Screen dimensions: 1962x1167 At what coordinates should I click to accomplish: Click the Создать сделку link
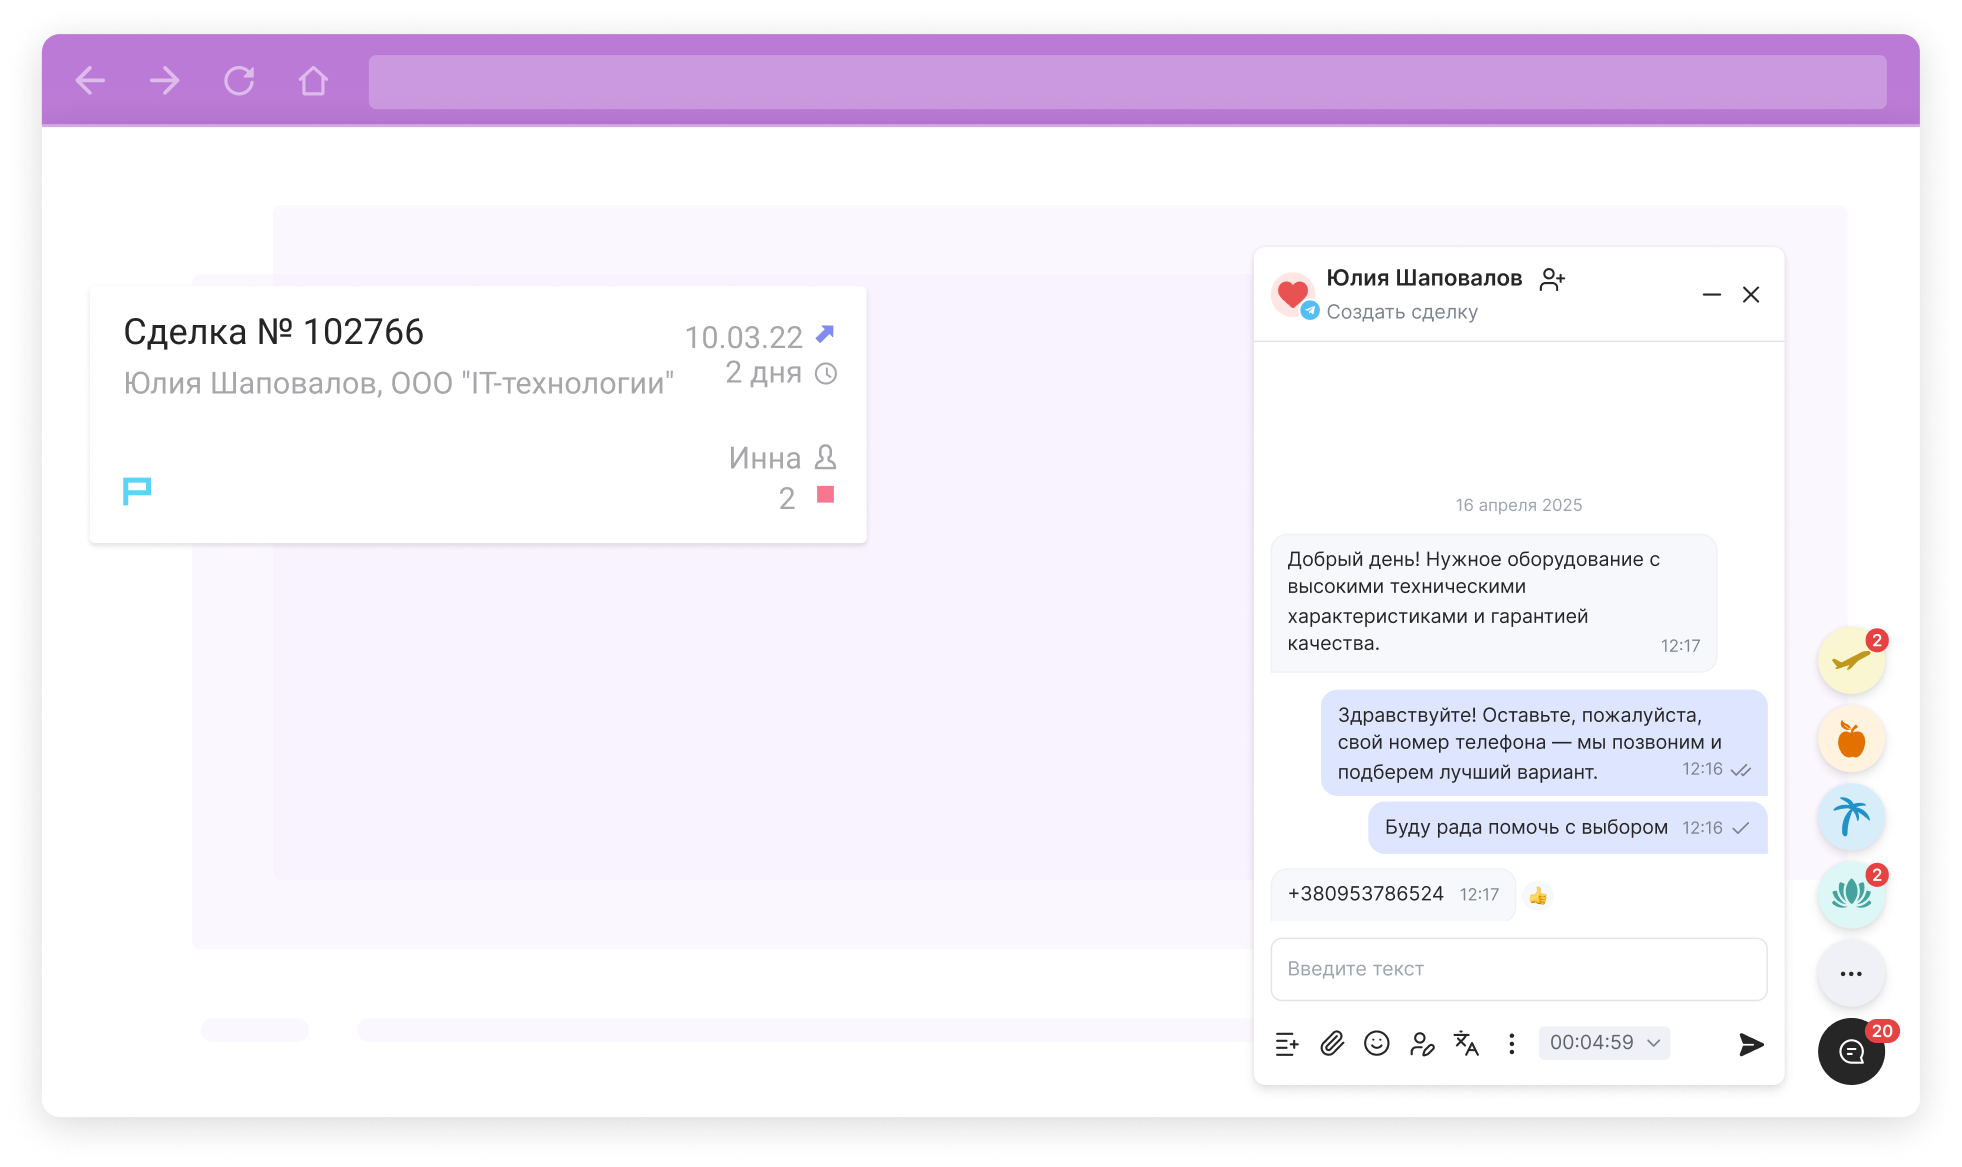tap(1402, 311)
